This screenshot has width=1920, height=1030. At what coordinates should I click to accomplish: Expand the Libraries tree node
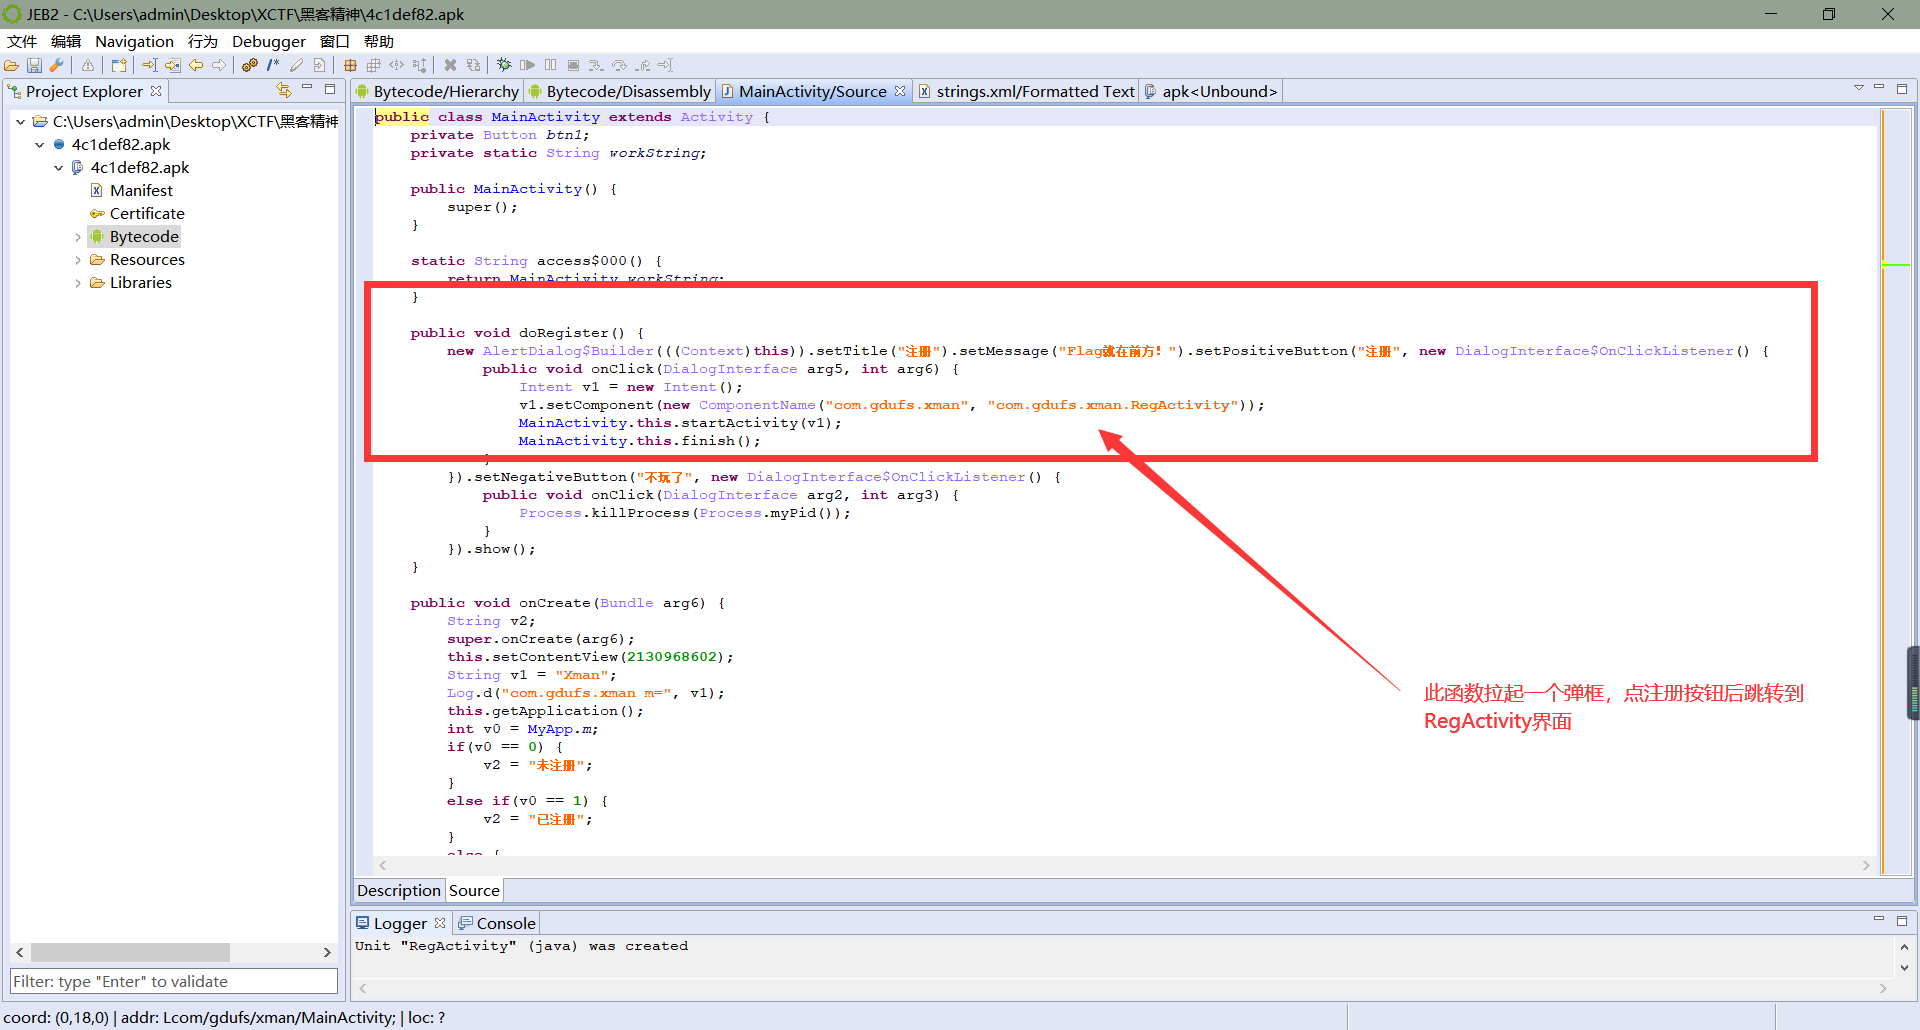[78, 283]
